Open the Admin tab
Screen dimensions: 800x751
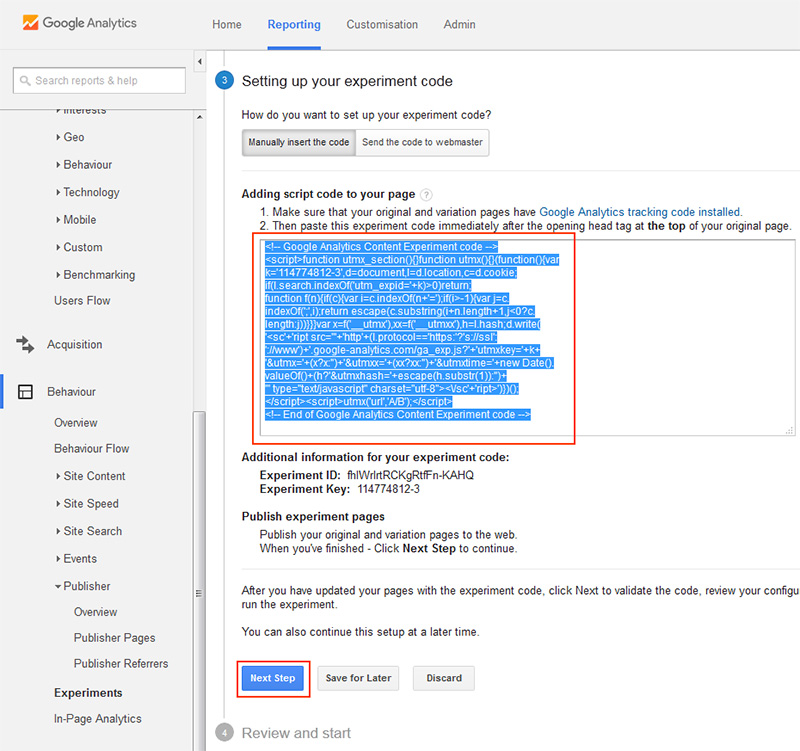tap(459, 24)
